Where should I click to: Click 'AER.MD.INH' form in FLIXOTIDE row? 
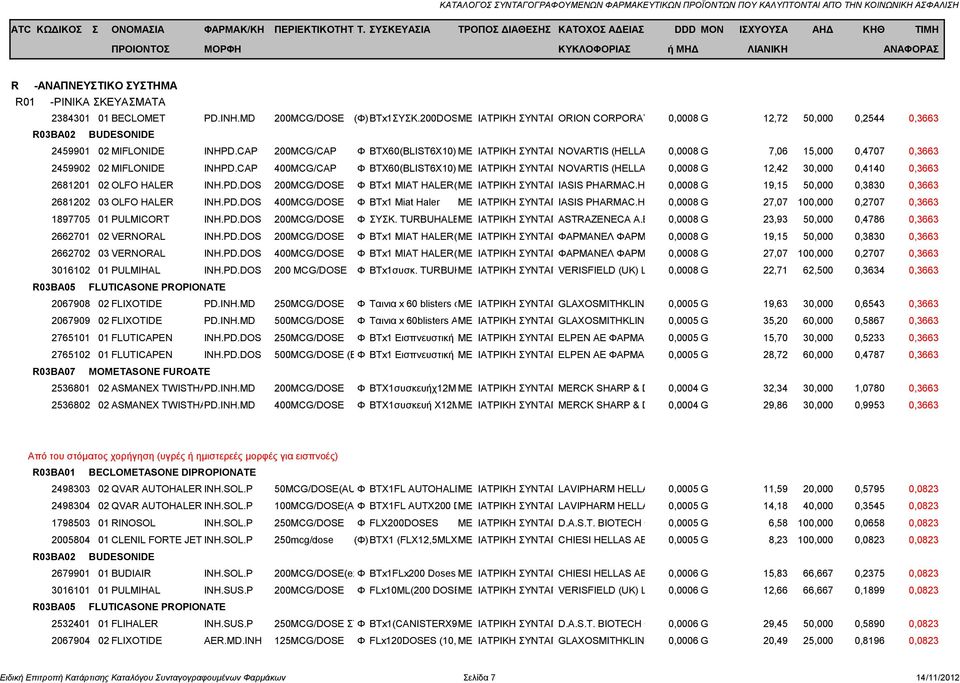pyautogui.click(x=233, y=641)
